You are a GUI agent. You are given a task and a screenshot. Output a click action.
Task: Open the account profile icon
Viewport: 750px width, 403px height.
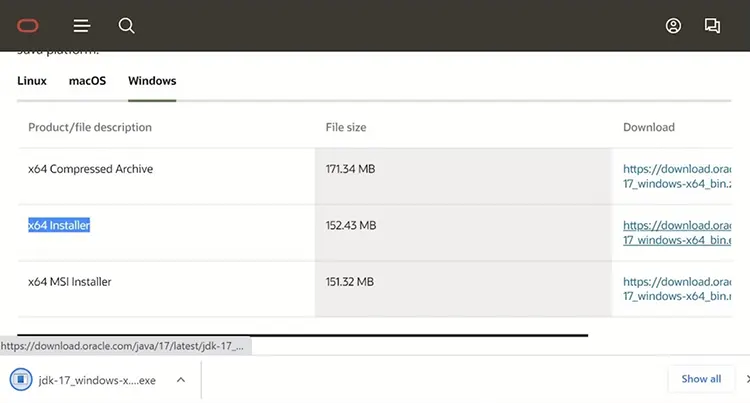click(x=673, y=26)
